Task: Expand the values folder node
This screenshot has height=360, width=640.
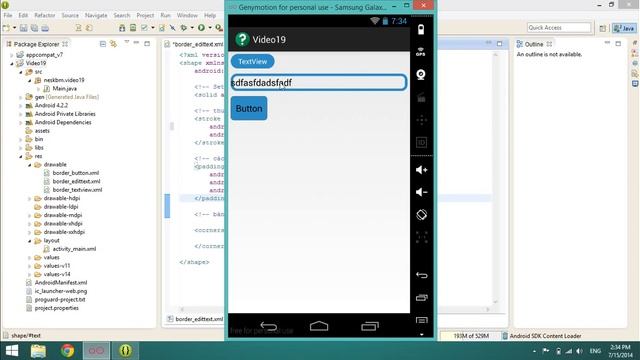Action: pos(29,258)
